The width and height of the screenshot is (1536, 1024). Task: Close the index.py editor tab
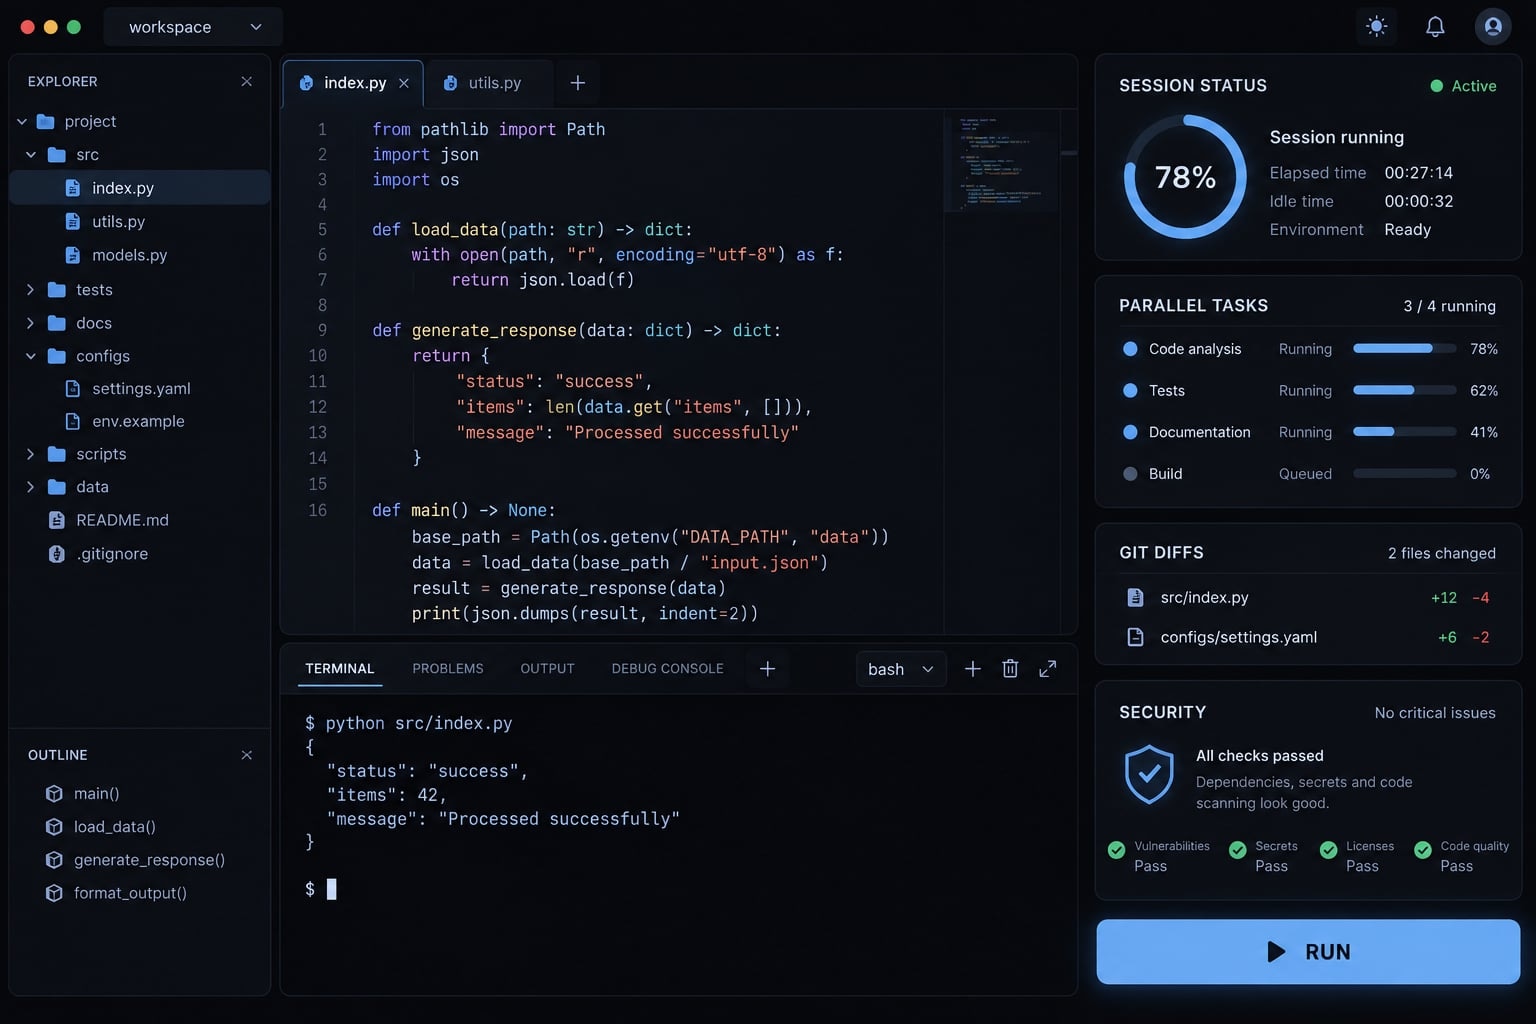404,83
